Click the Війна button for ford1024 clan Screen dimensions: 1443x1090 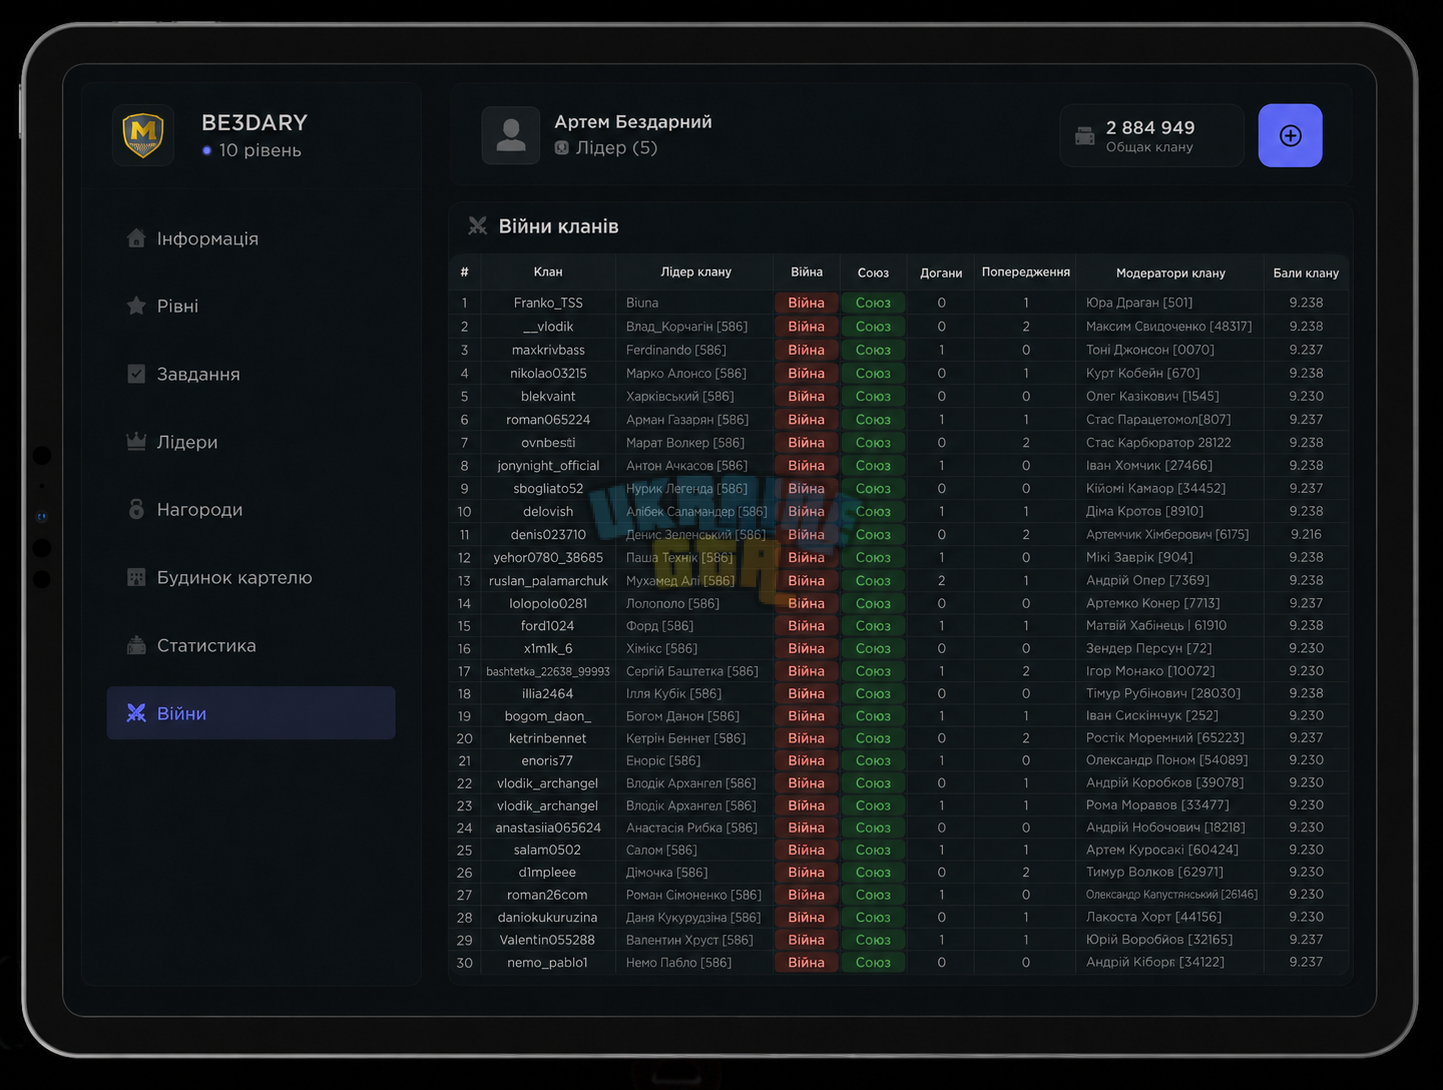[x=806, y=625]
